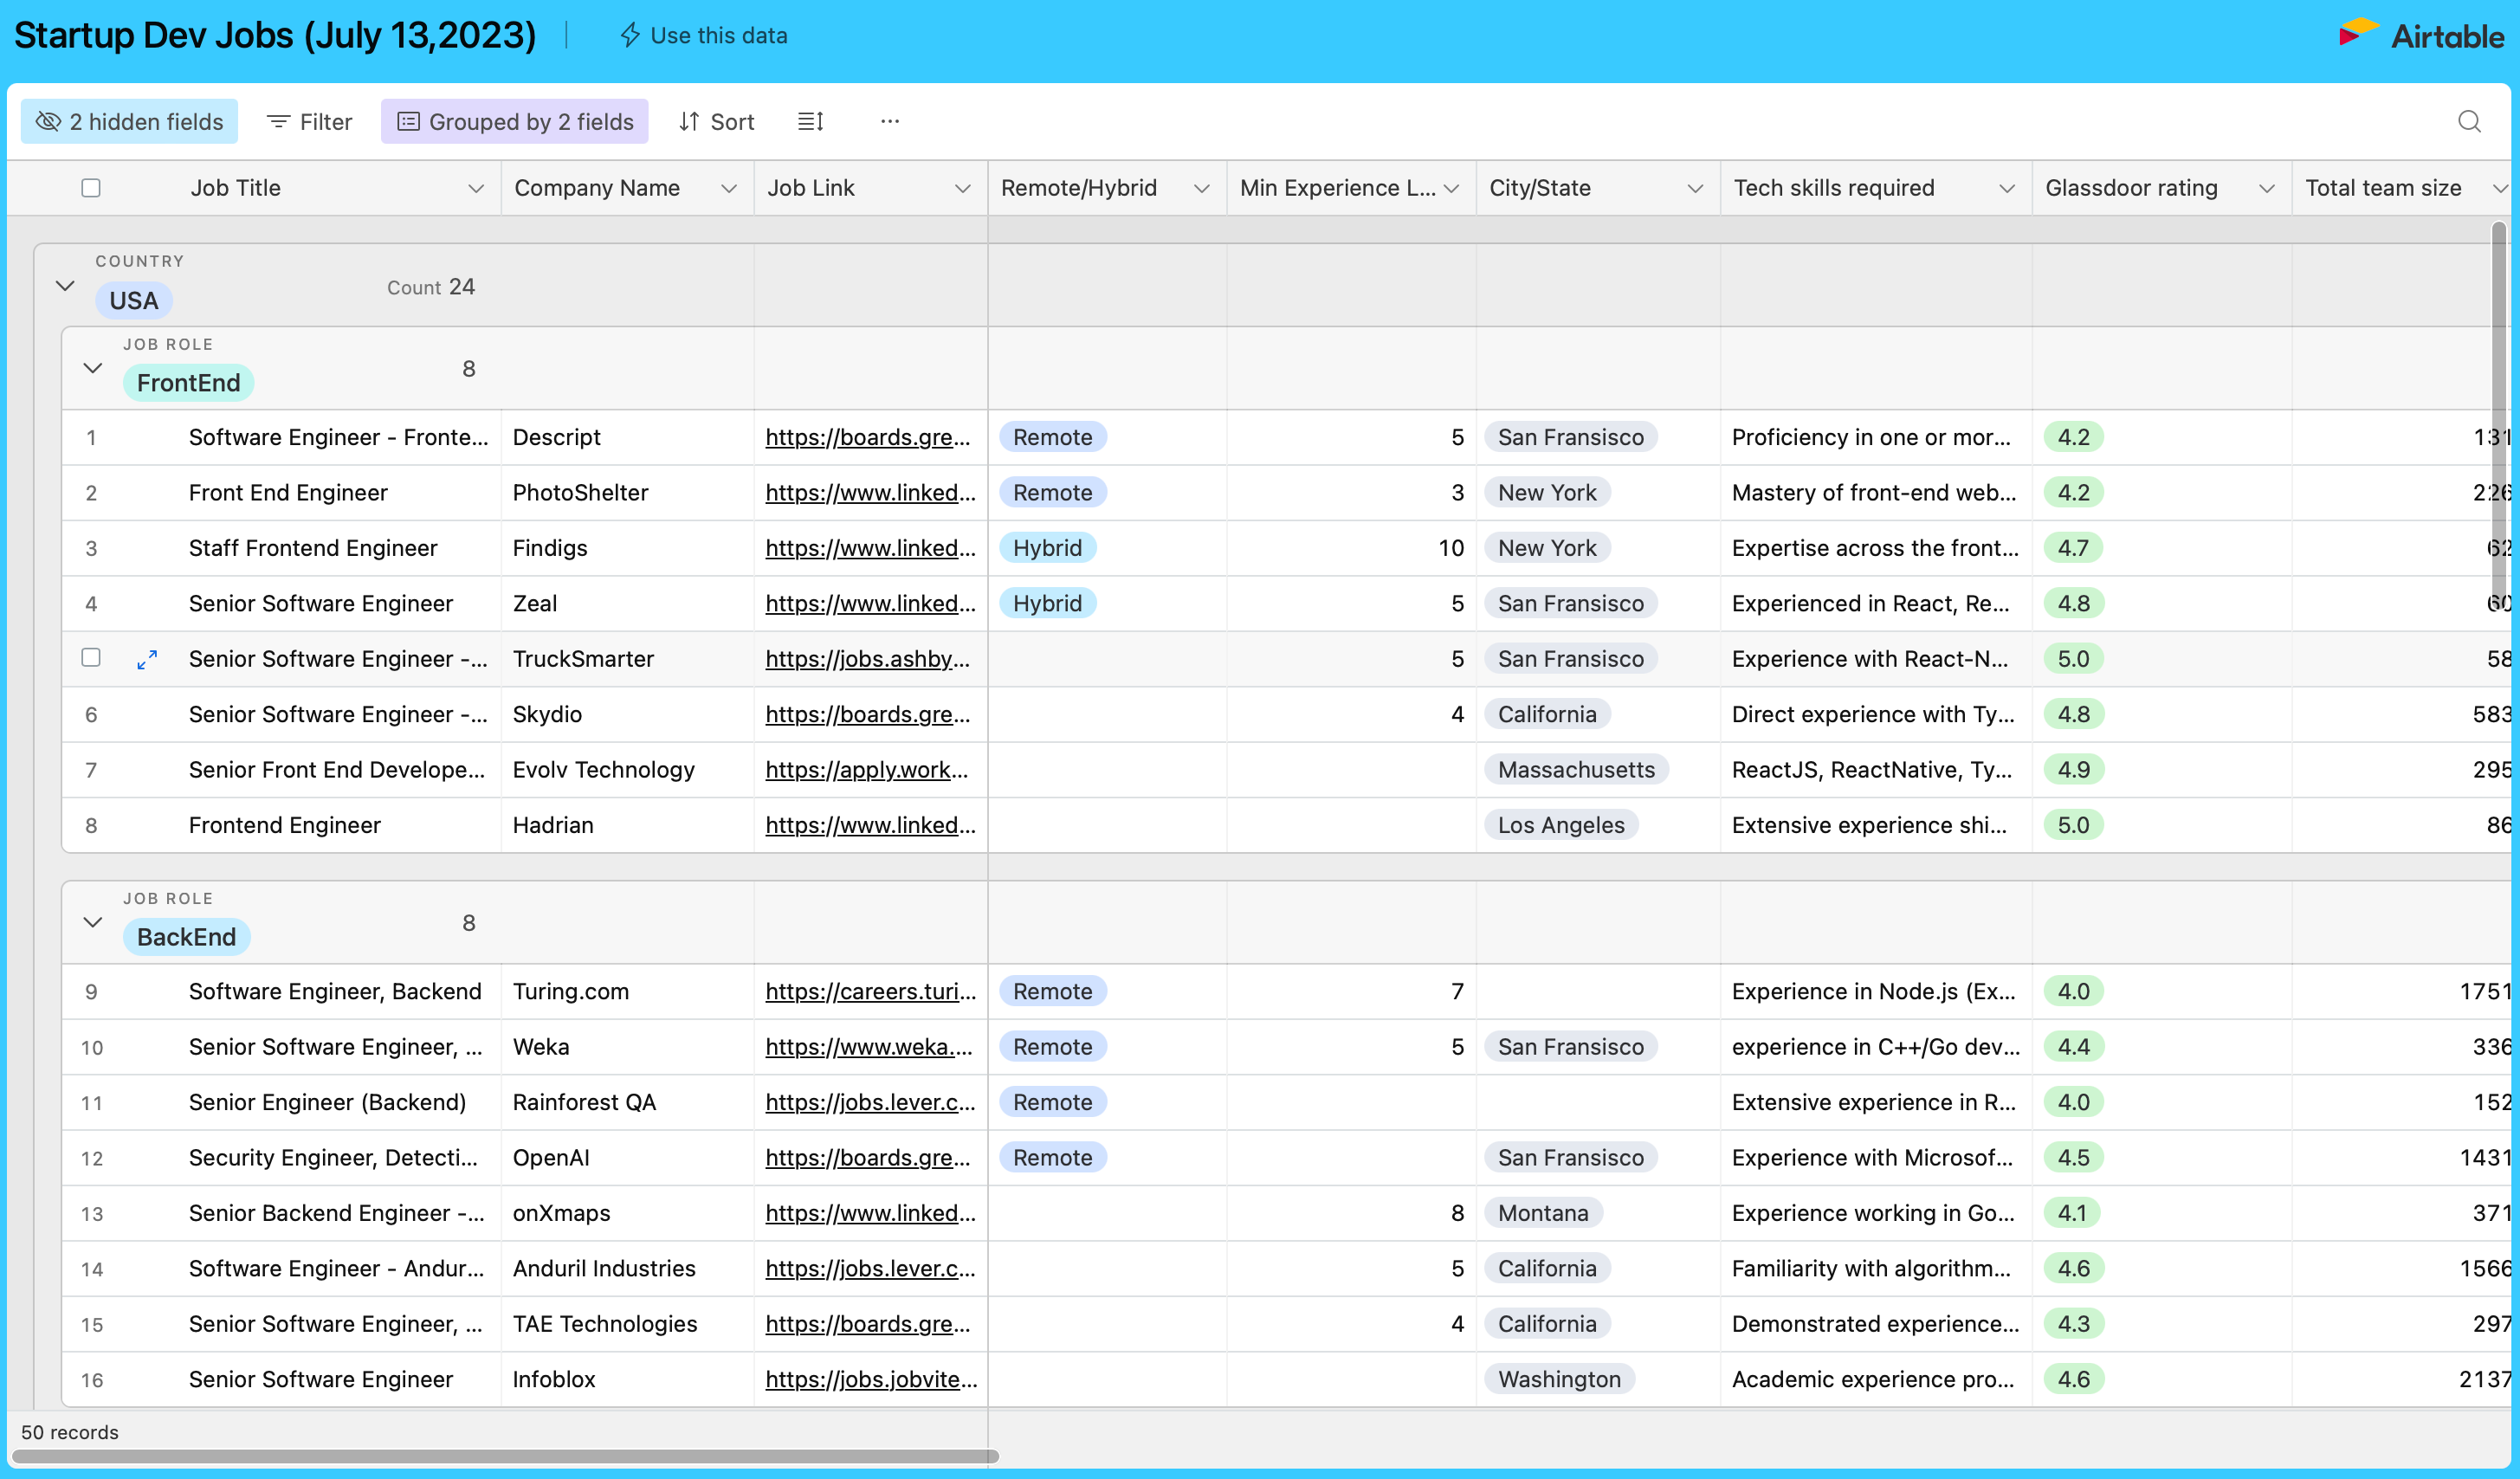
Task: Click the Startup Dev Jobs title
Action: 275,35
